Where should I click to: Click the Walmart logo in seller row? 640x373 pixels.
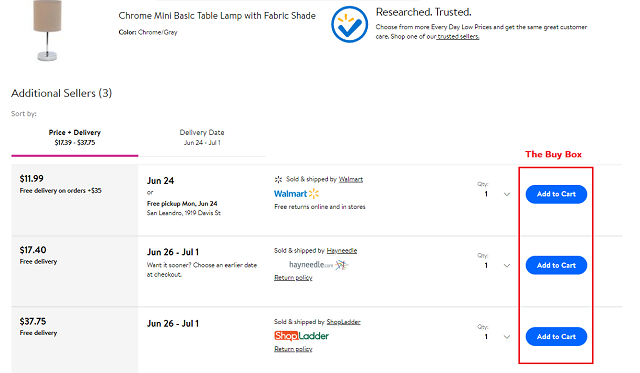coord(296,193)
